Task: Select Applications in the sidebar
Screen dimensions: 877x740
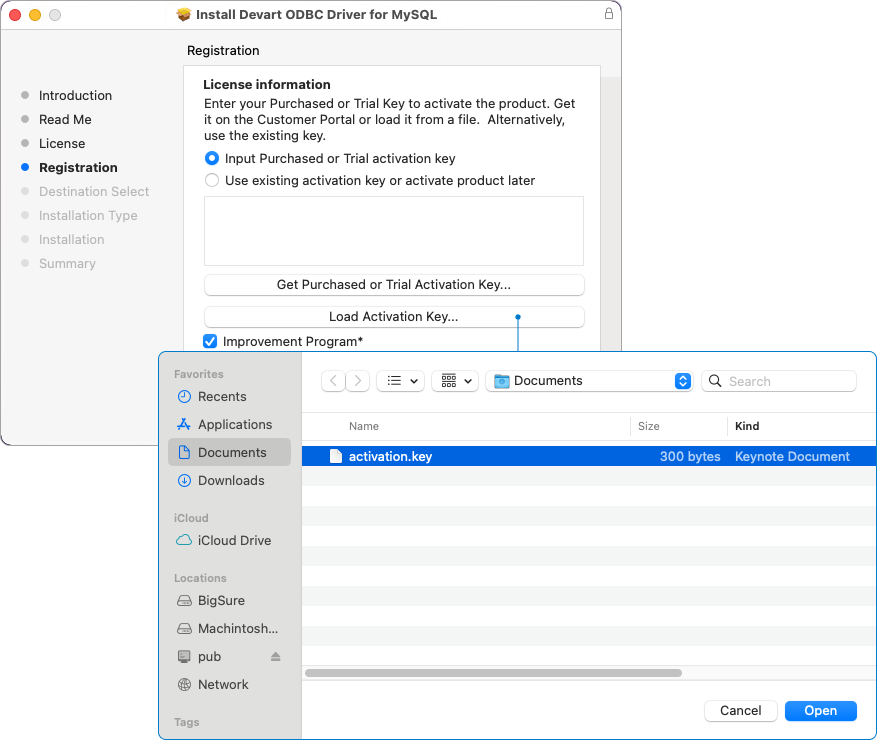Action: tap(231, 424)
